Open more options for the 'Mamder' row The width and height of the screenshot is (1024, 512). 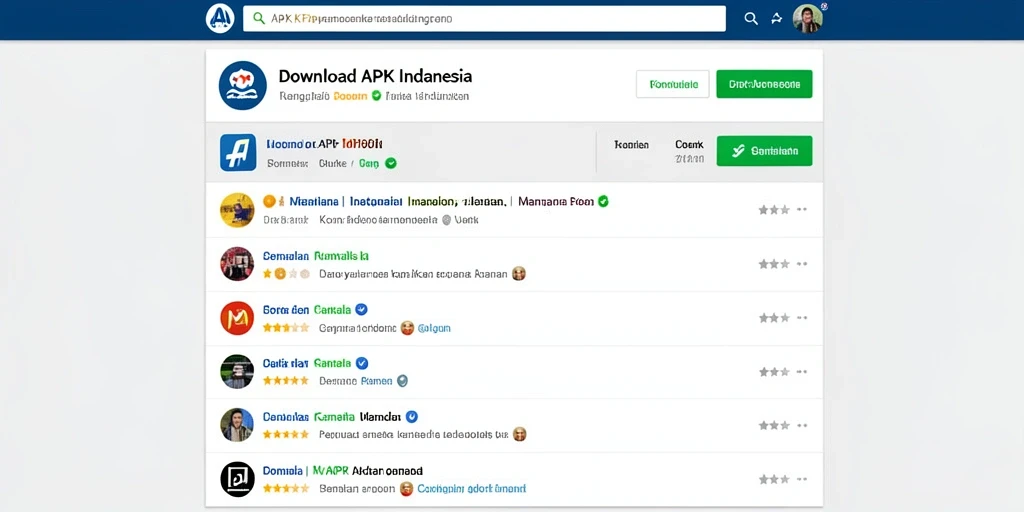click(802, 425)
